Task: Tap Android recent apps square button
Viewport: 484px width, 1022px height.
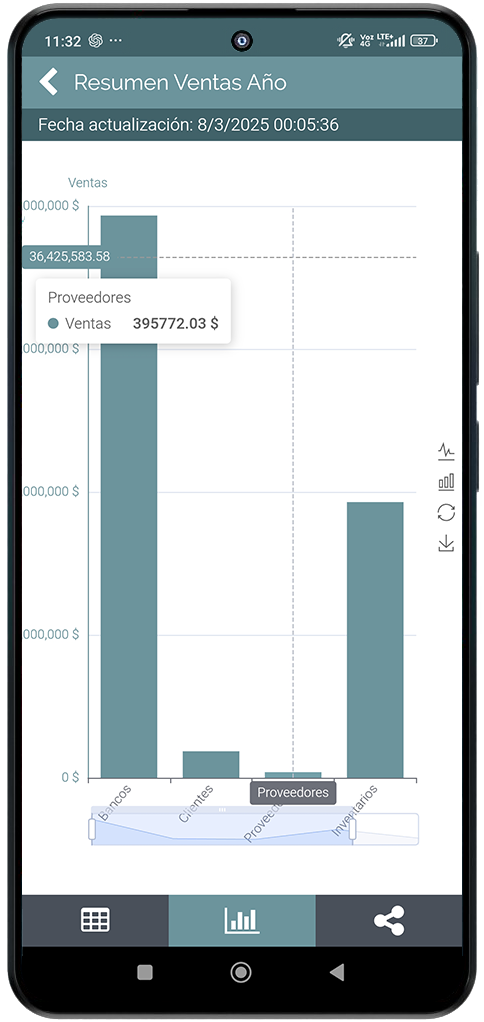Action: [x=145, y=972]
